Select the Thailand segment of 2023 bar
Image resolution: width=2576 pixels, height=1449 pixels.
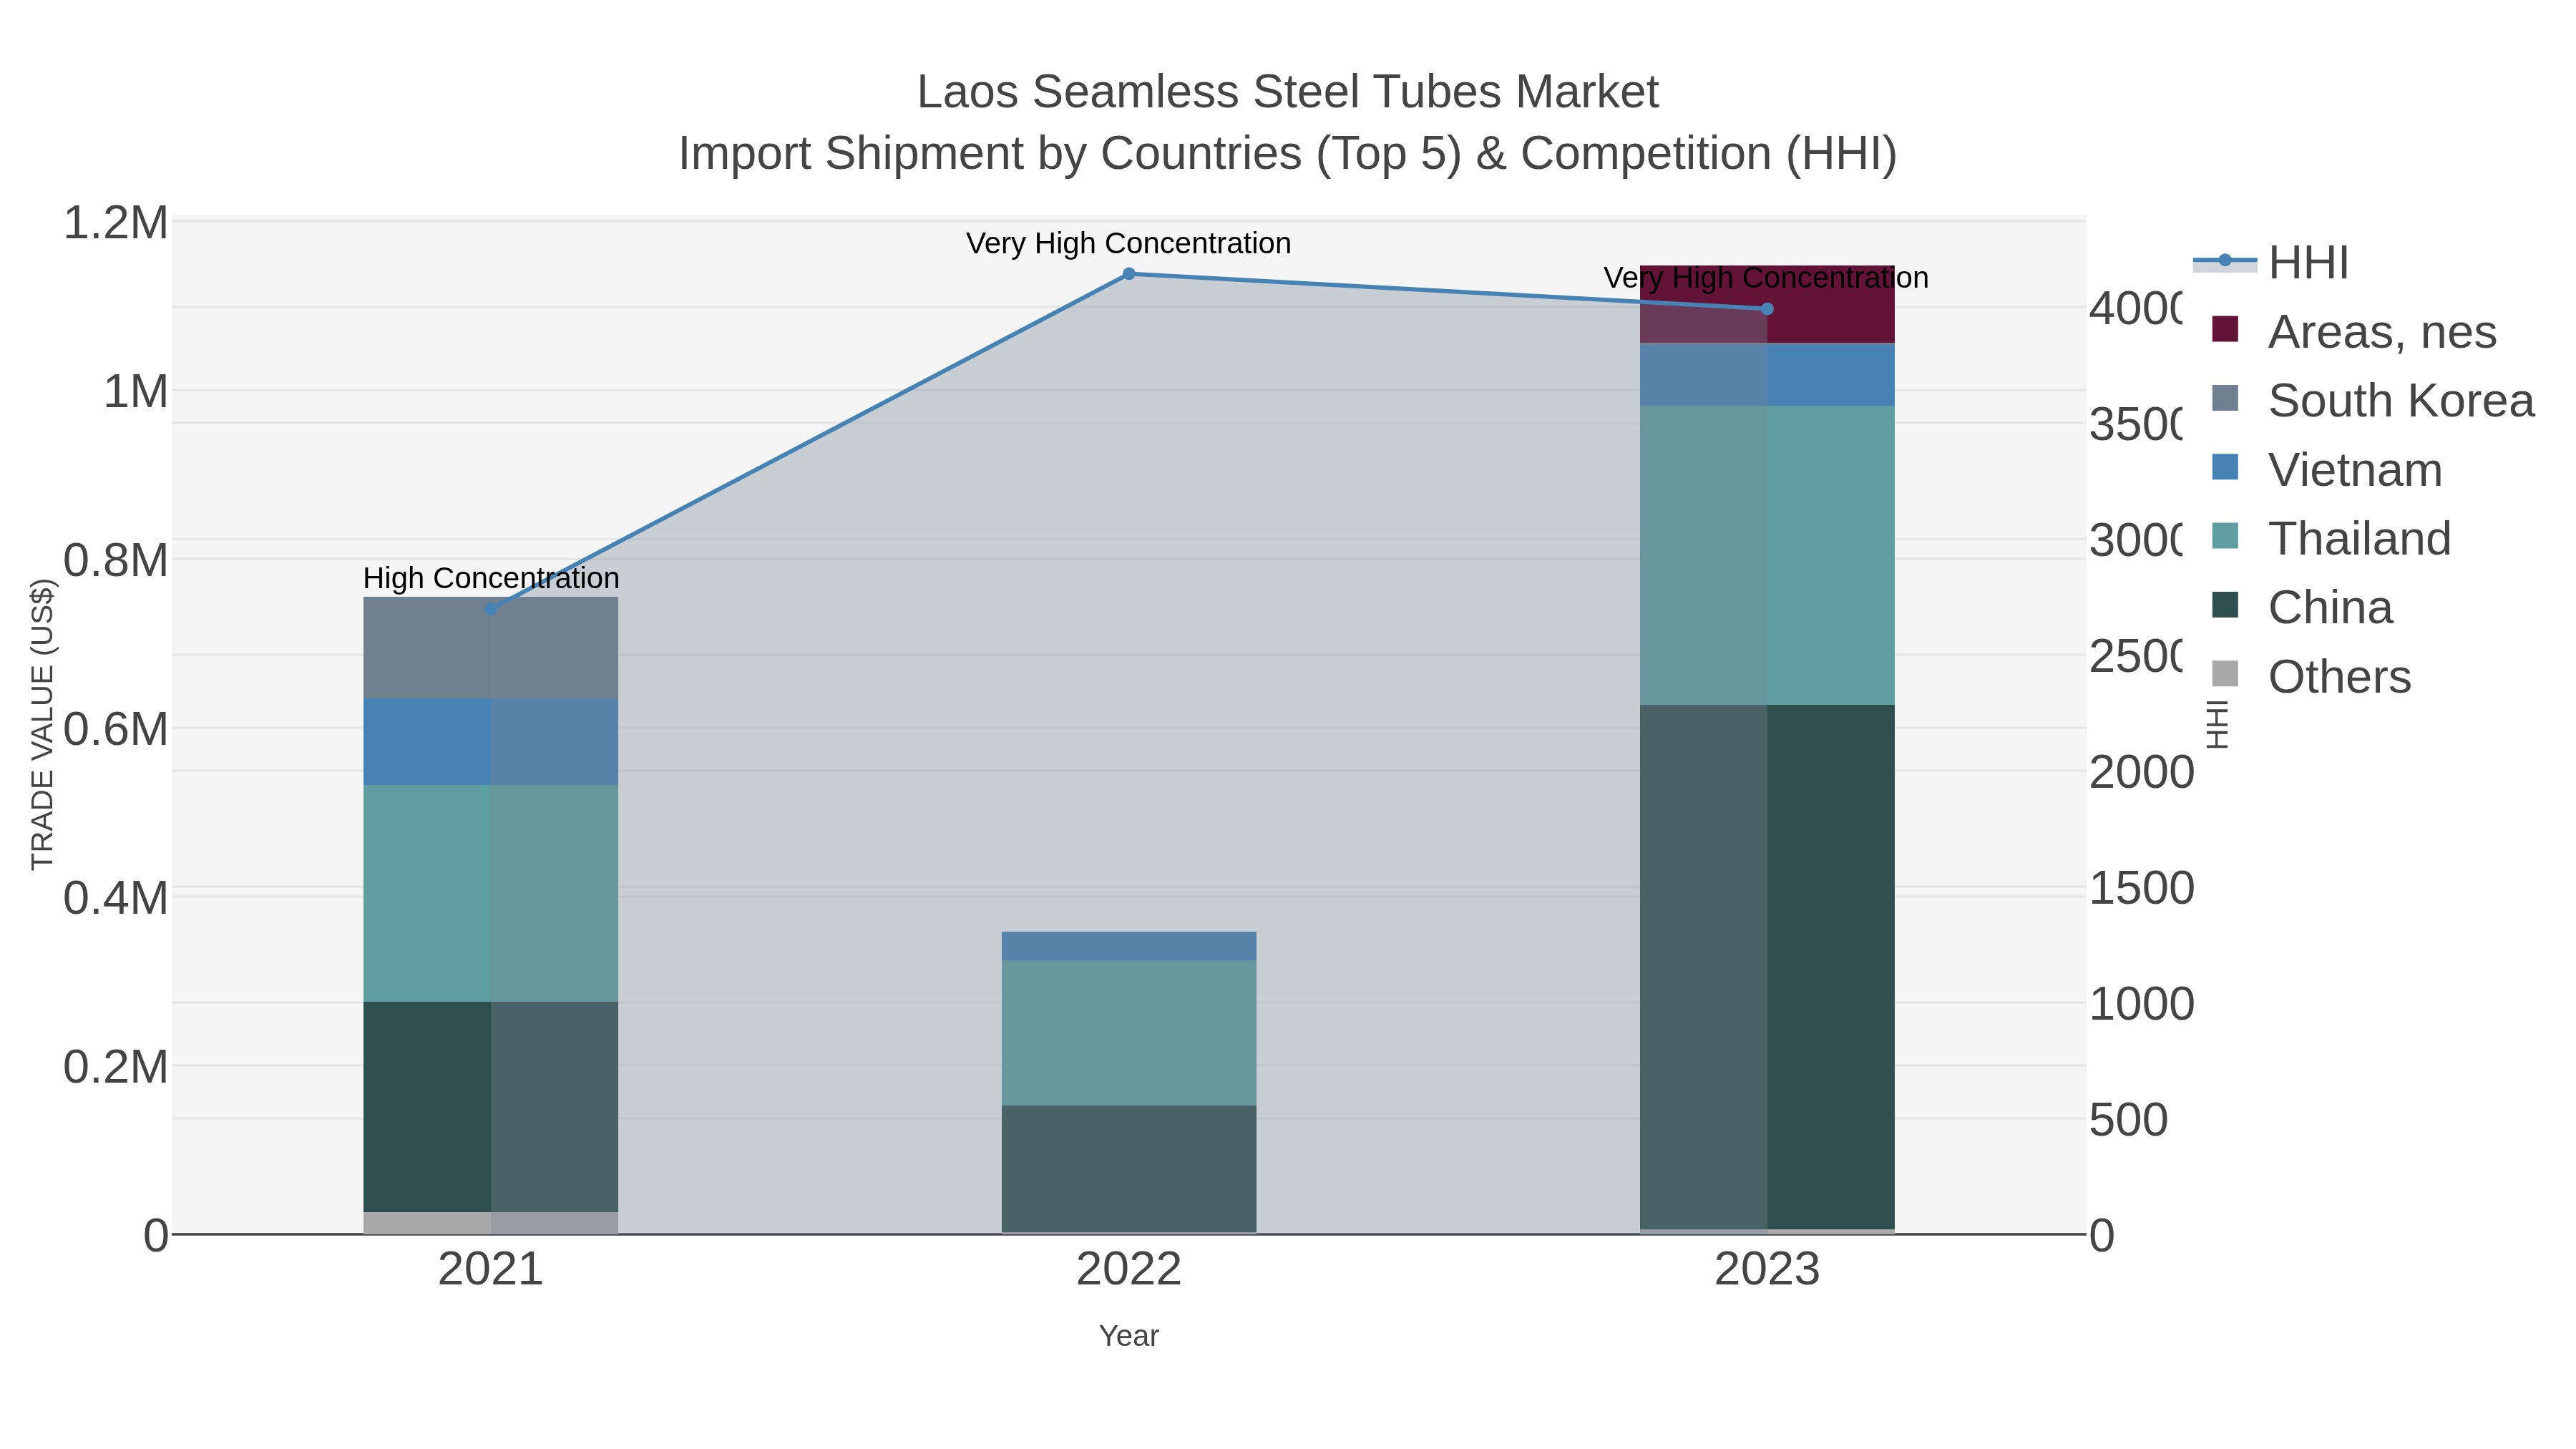pyautogui.click(x=1767, y=555)
